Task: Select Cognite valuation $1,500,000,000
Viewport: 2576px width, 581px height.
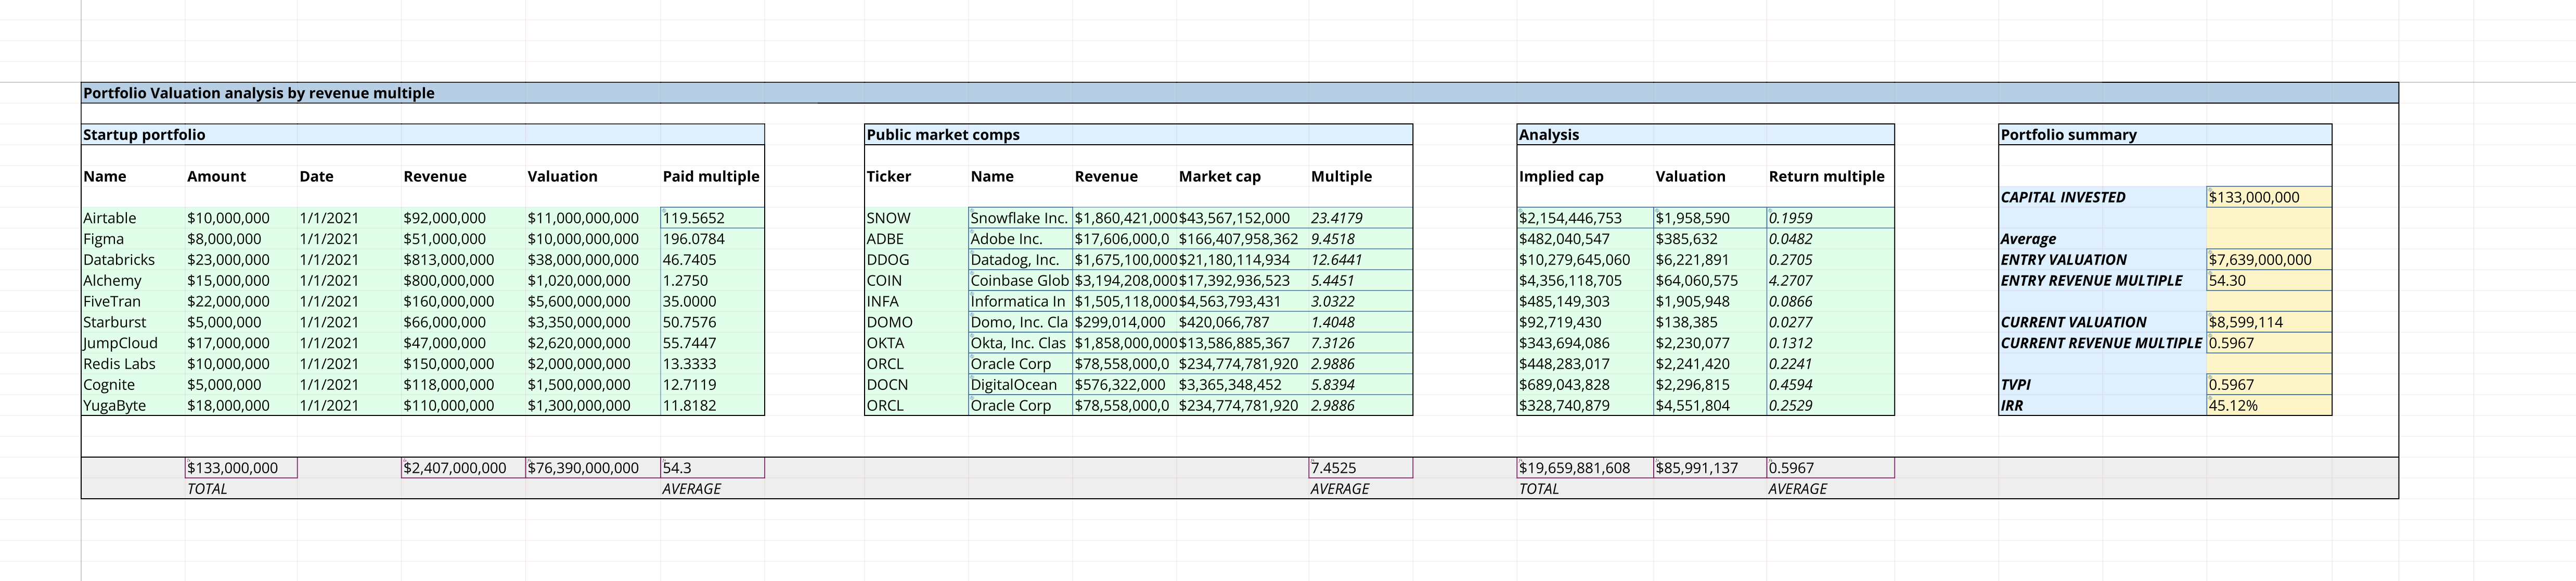Action: point(593,385)
